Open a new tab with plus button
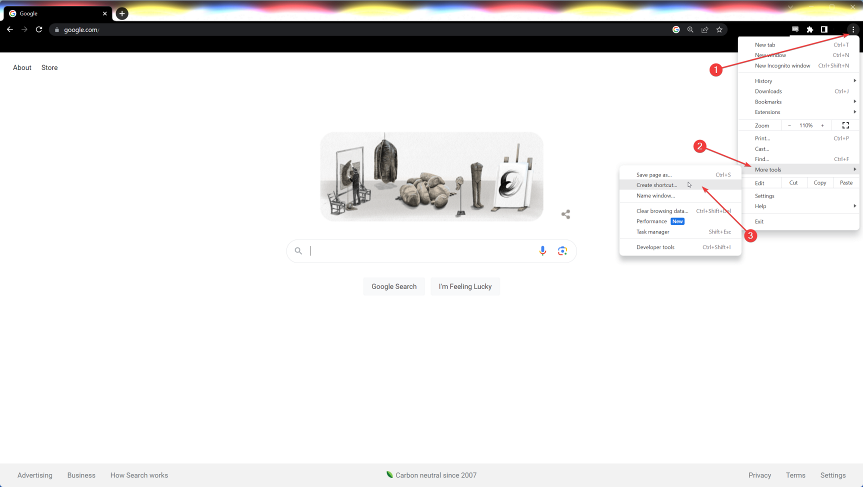Image resolution: width=863 pixels, height=487 pixels. pos(122,13)
